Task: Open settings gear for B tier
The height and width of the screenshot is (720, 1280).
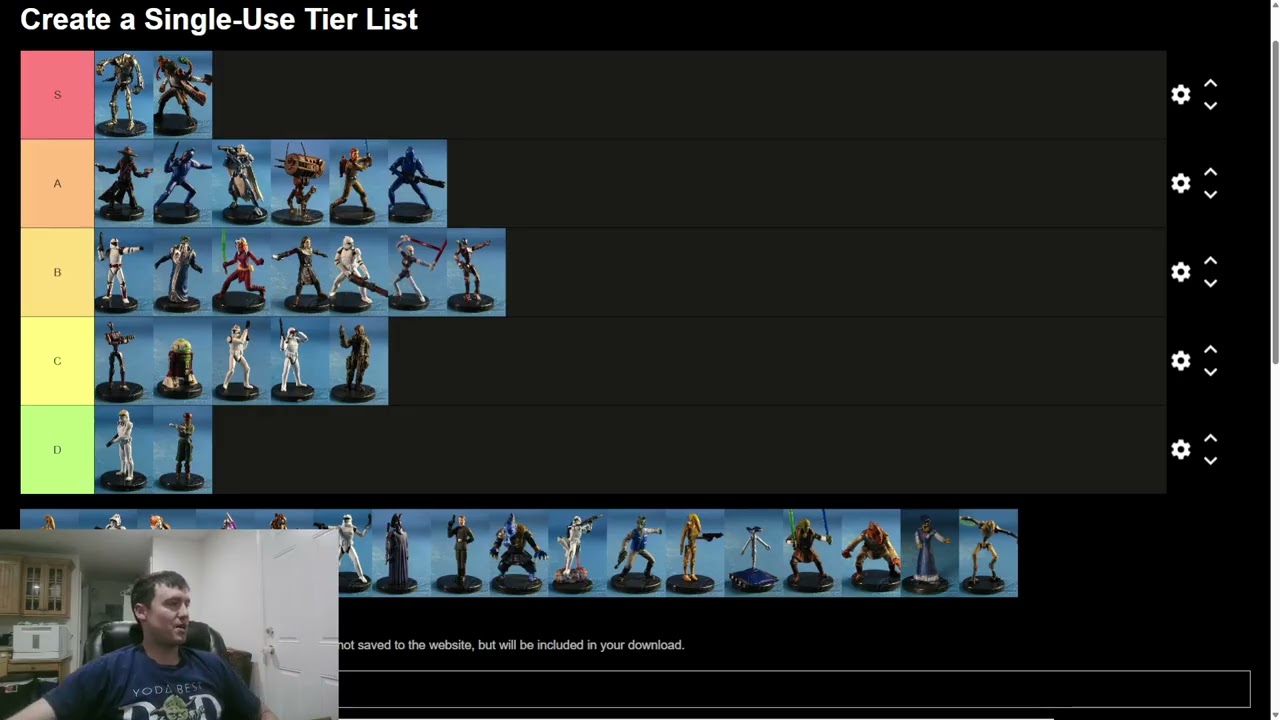Action: pos(1181,272)
